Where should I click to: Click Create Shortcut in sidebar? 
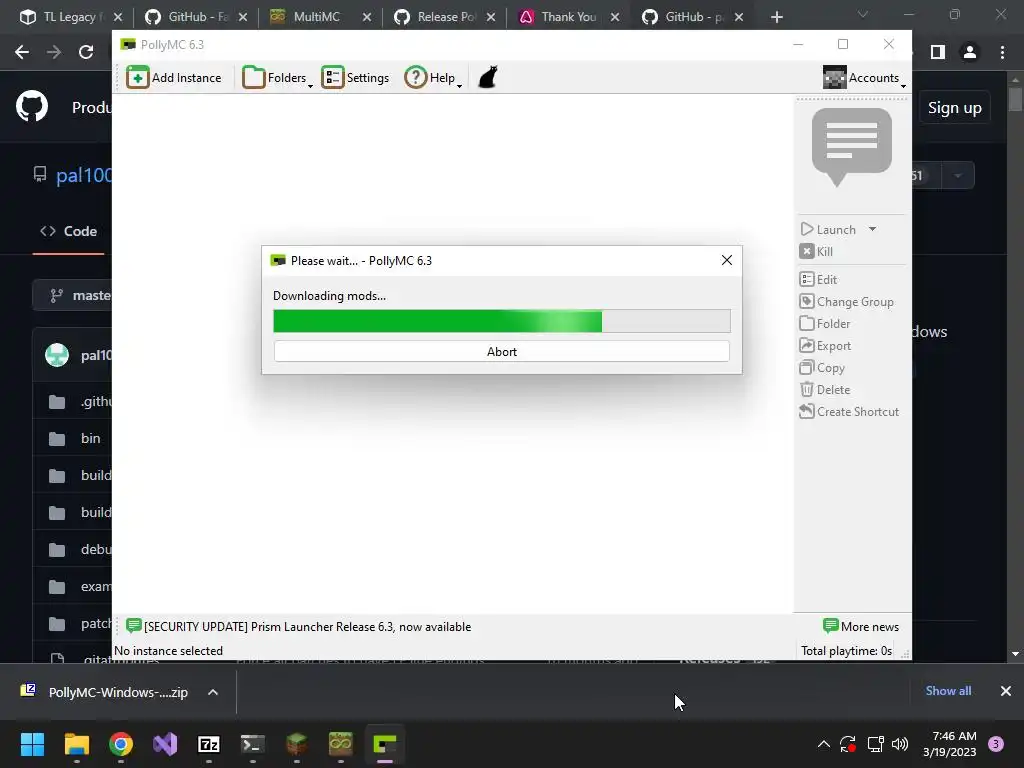[849, 411]
